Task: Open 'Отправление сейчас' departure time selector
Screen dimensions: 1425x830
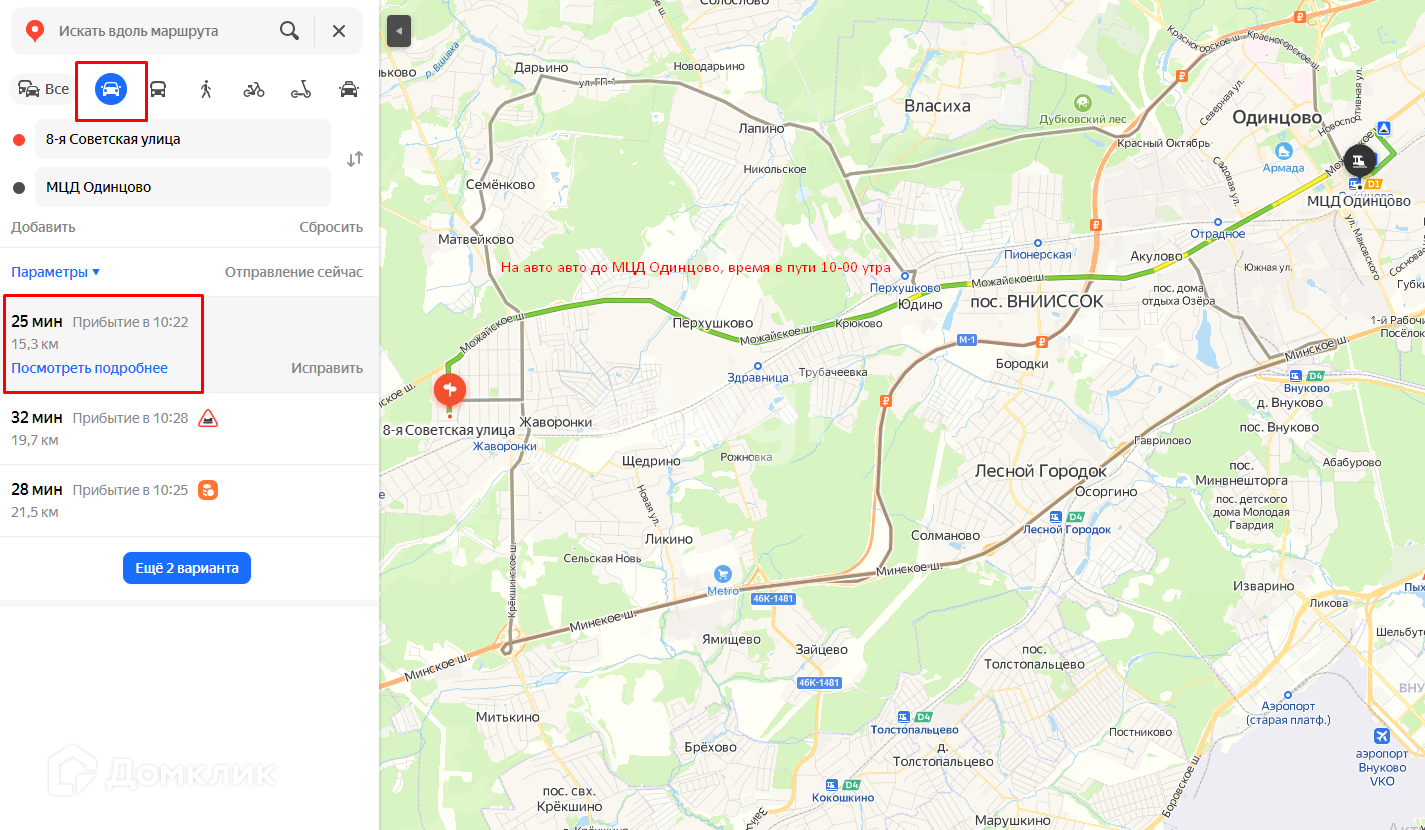Action: click(x=294, y=272)
